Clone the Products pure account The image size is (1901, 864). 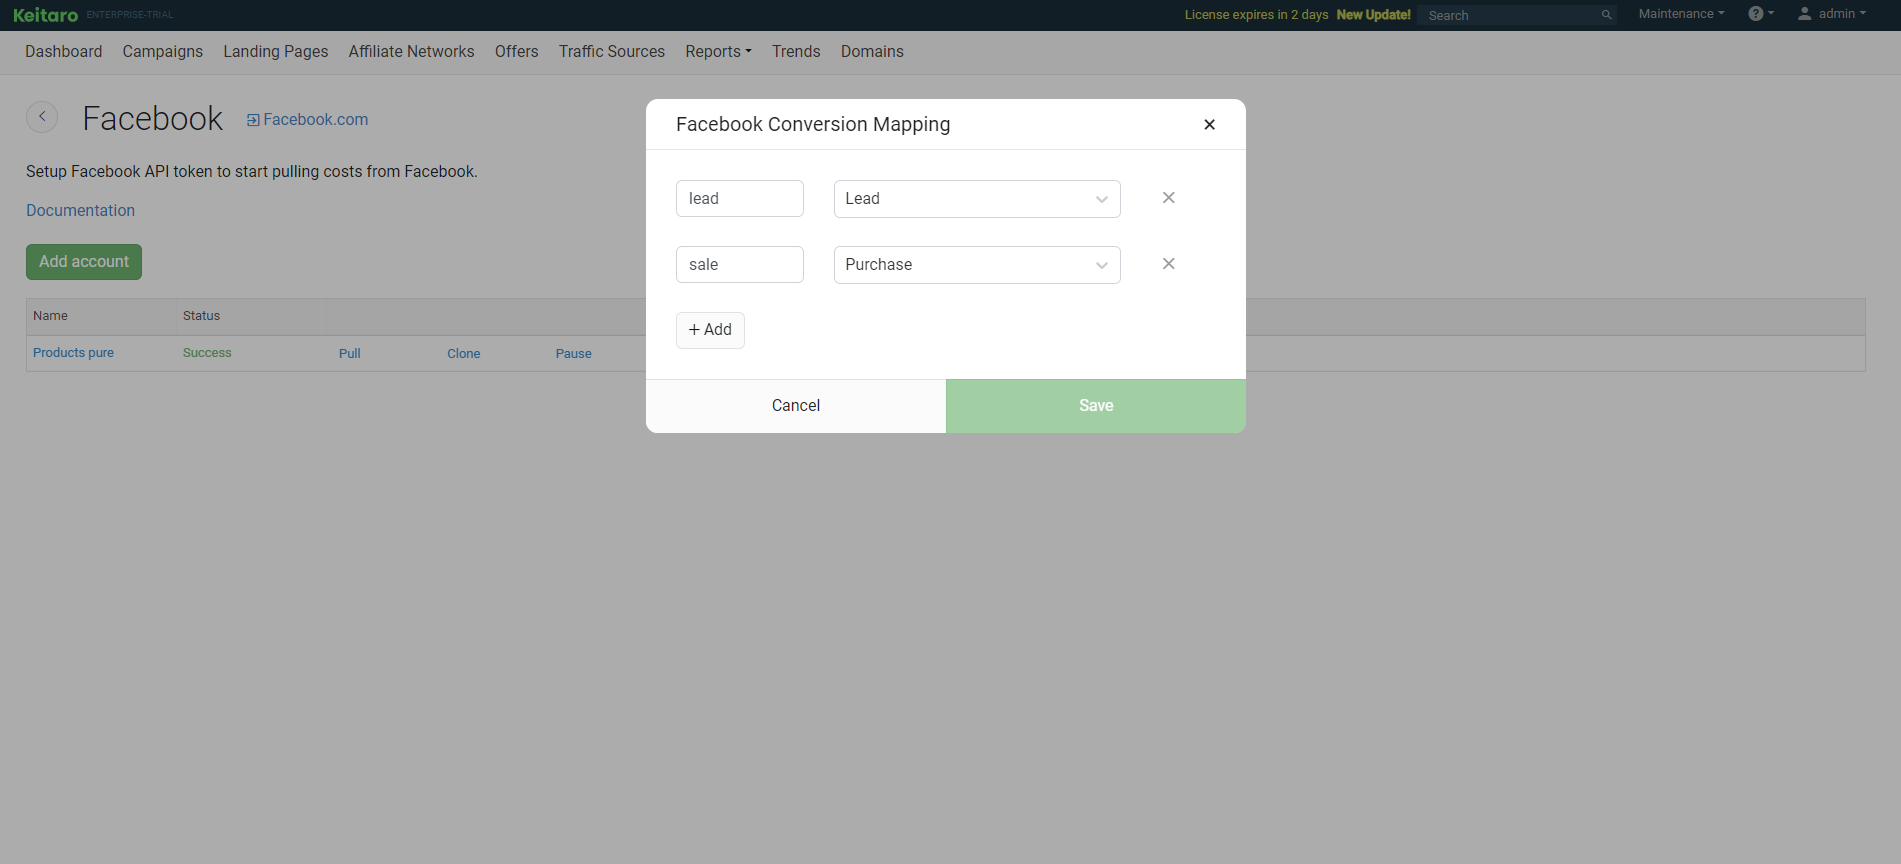pyautogui.click(x=463, y=354)
